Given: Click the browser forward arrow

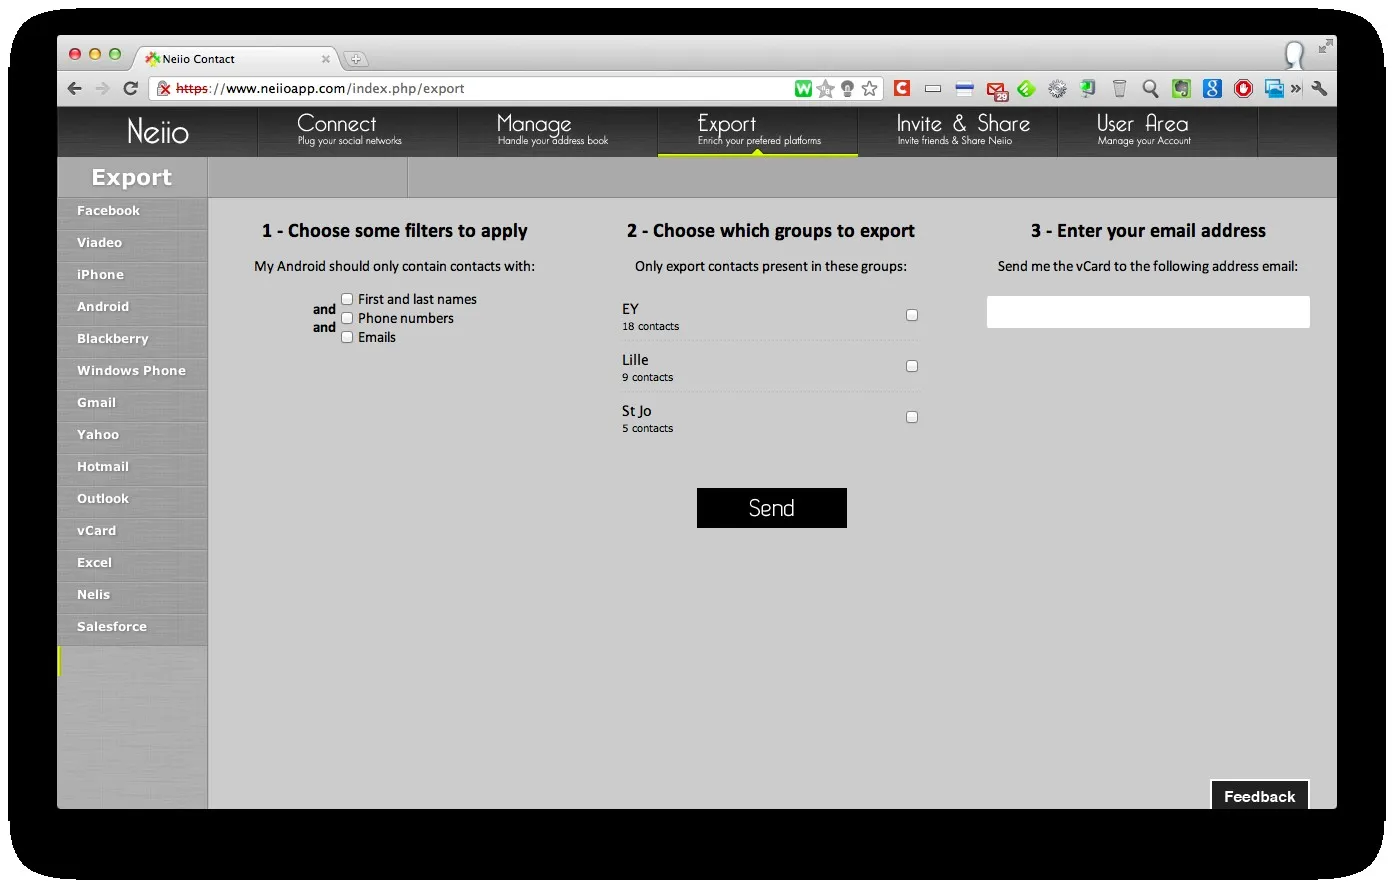Looking at the screenshot, I should click(x=102, y=88).
